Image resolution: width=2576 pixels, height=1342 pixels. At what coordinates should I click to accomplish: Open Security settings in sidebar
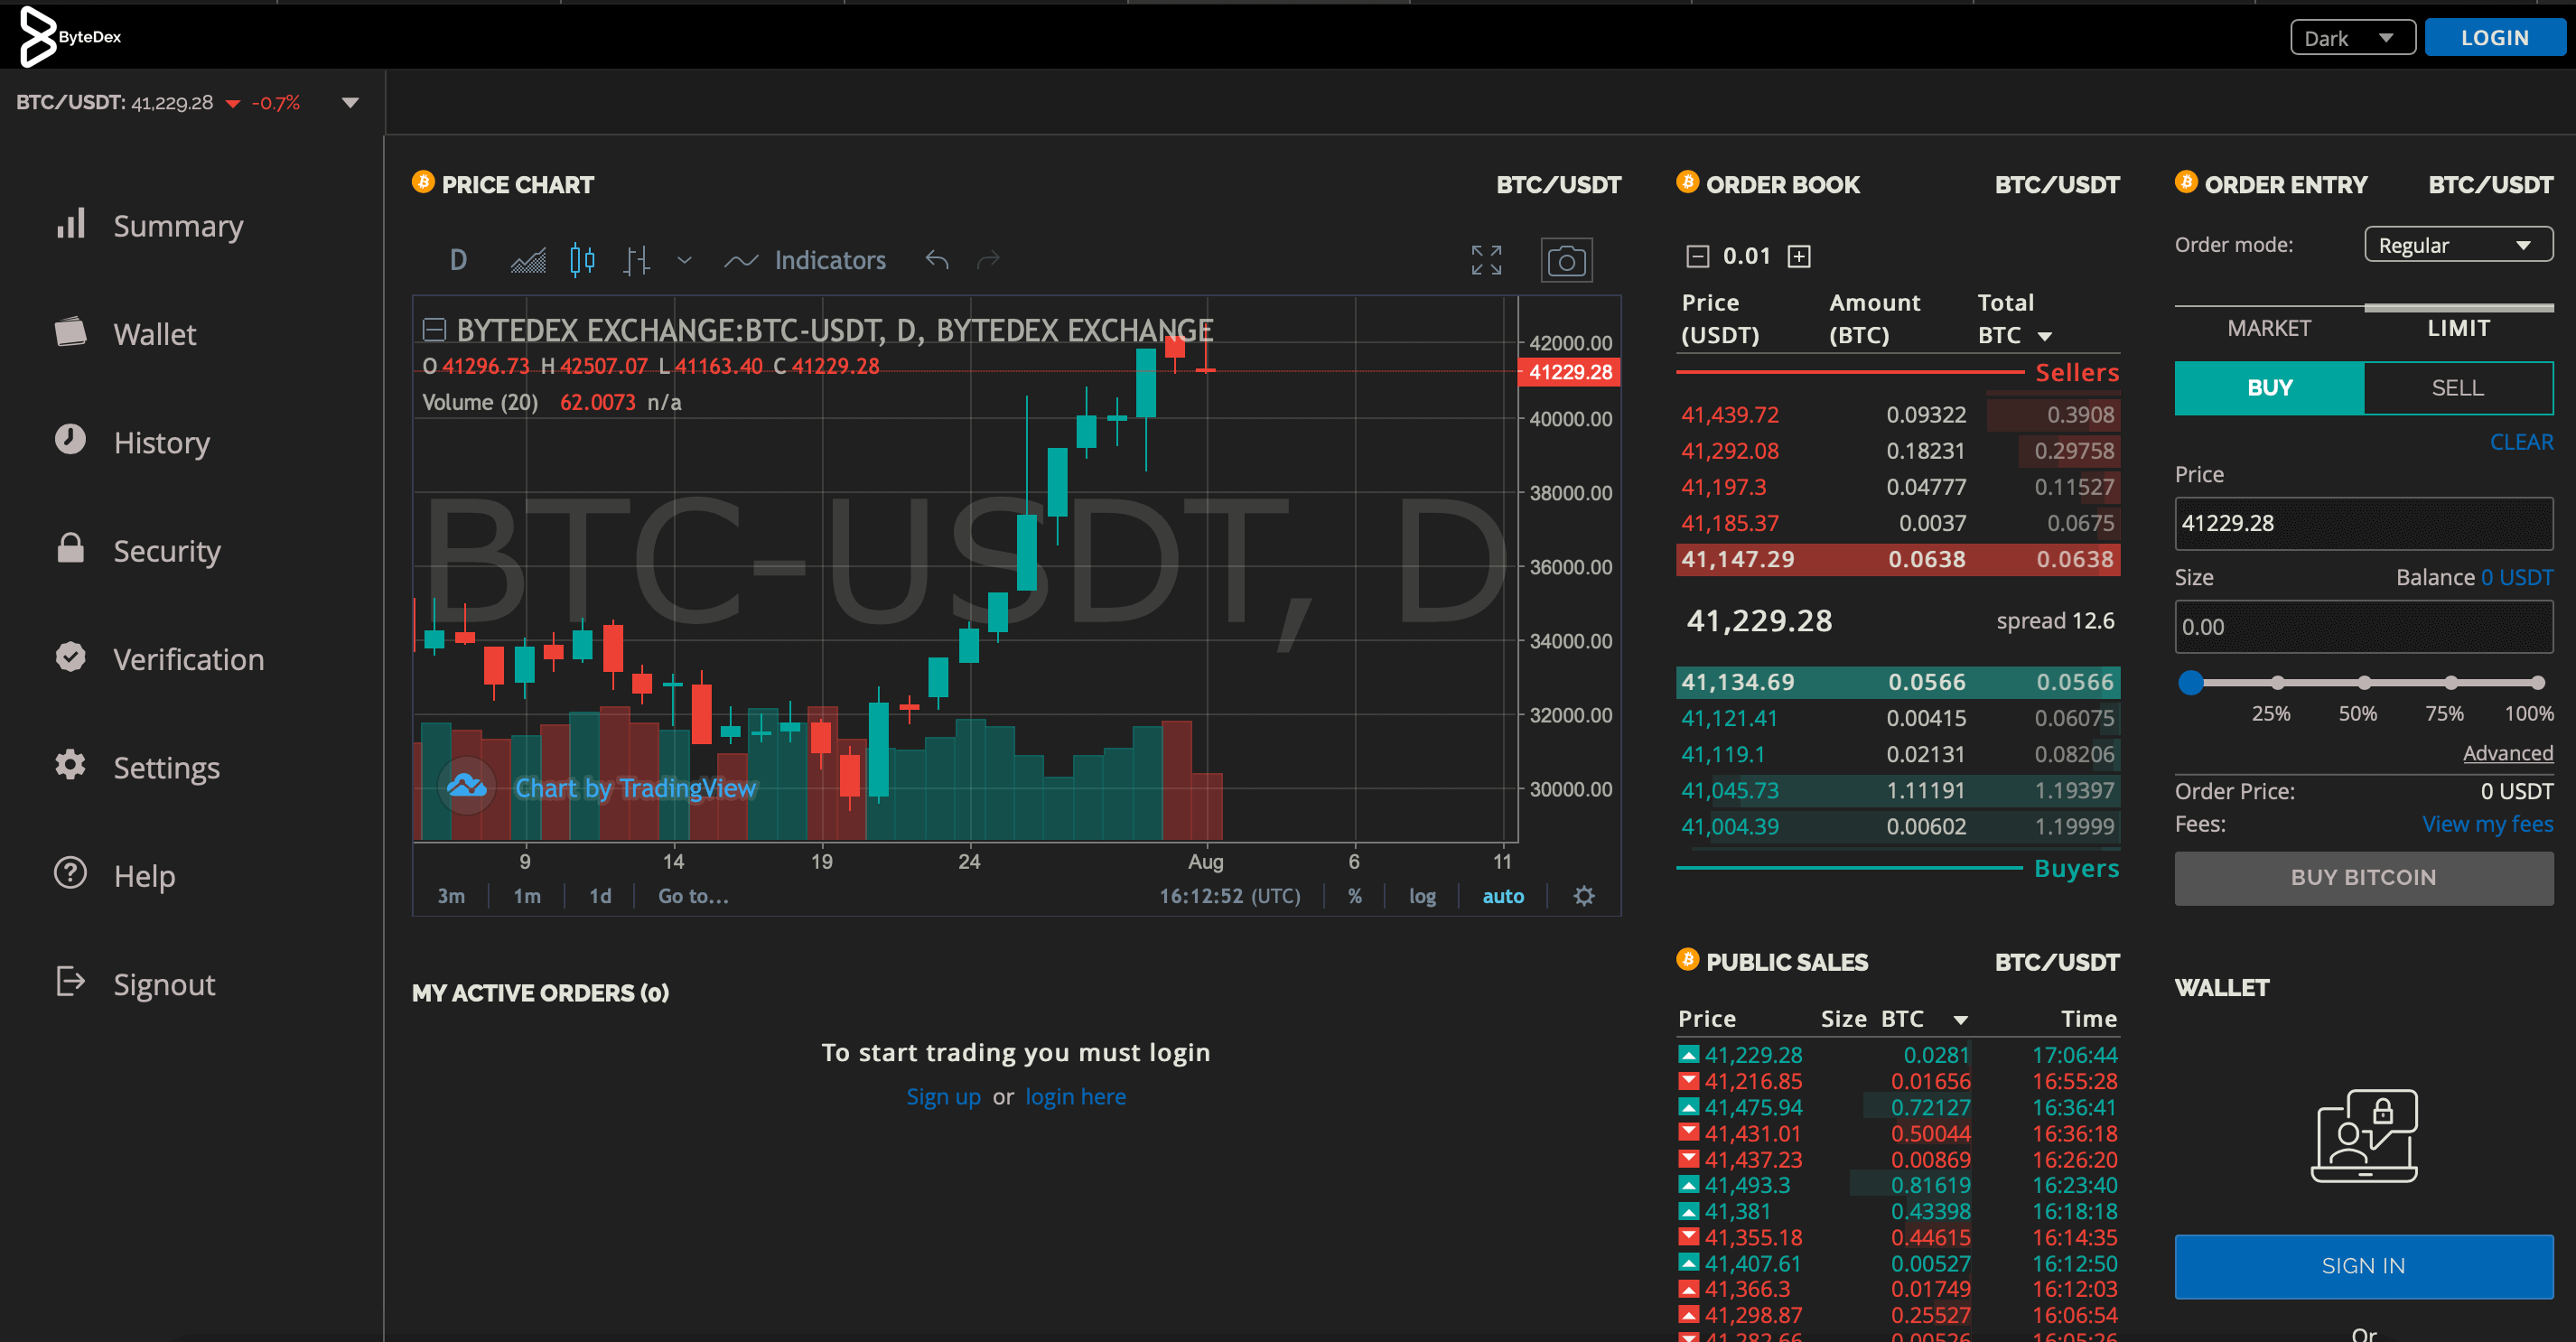click(137, 551)
